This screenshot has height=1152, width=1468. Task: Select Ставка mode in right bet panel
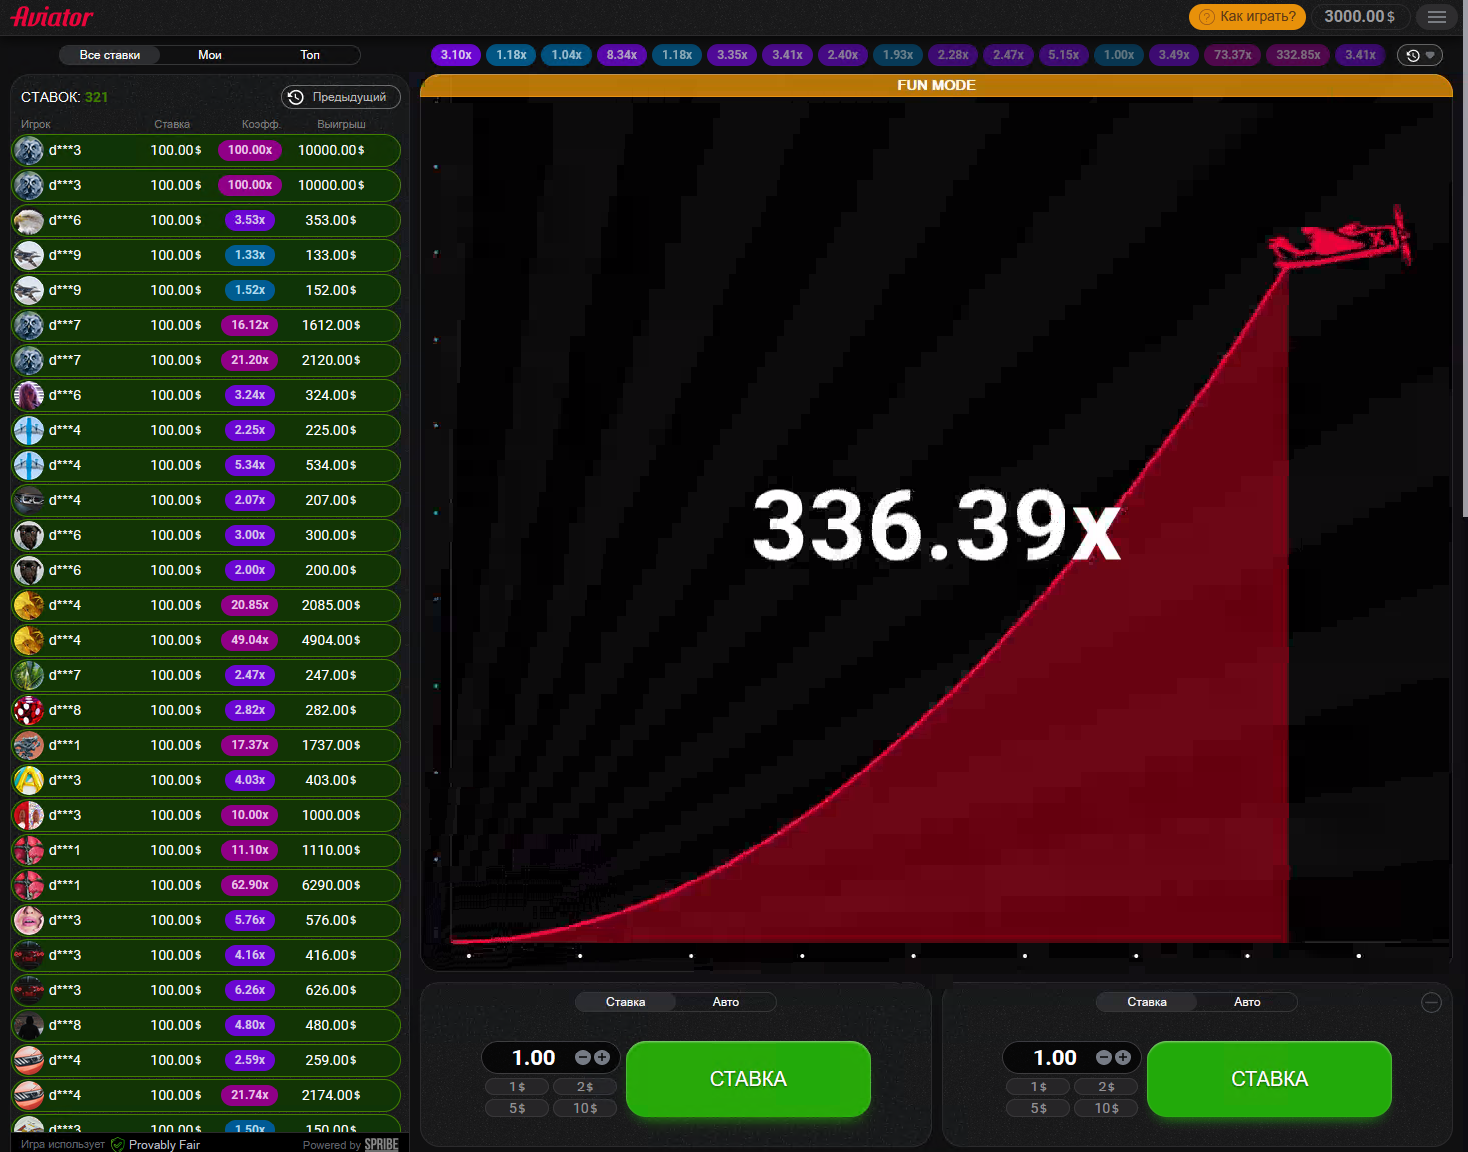[1147, 1002]
